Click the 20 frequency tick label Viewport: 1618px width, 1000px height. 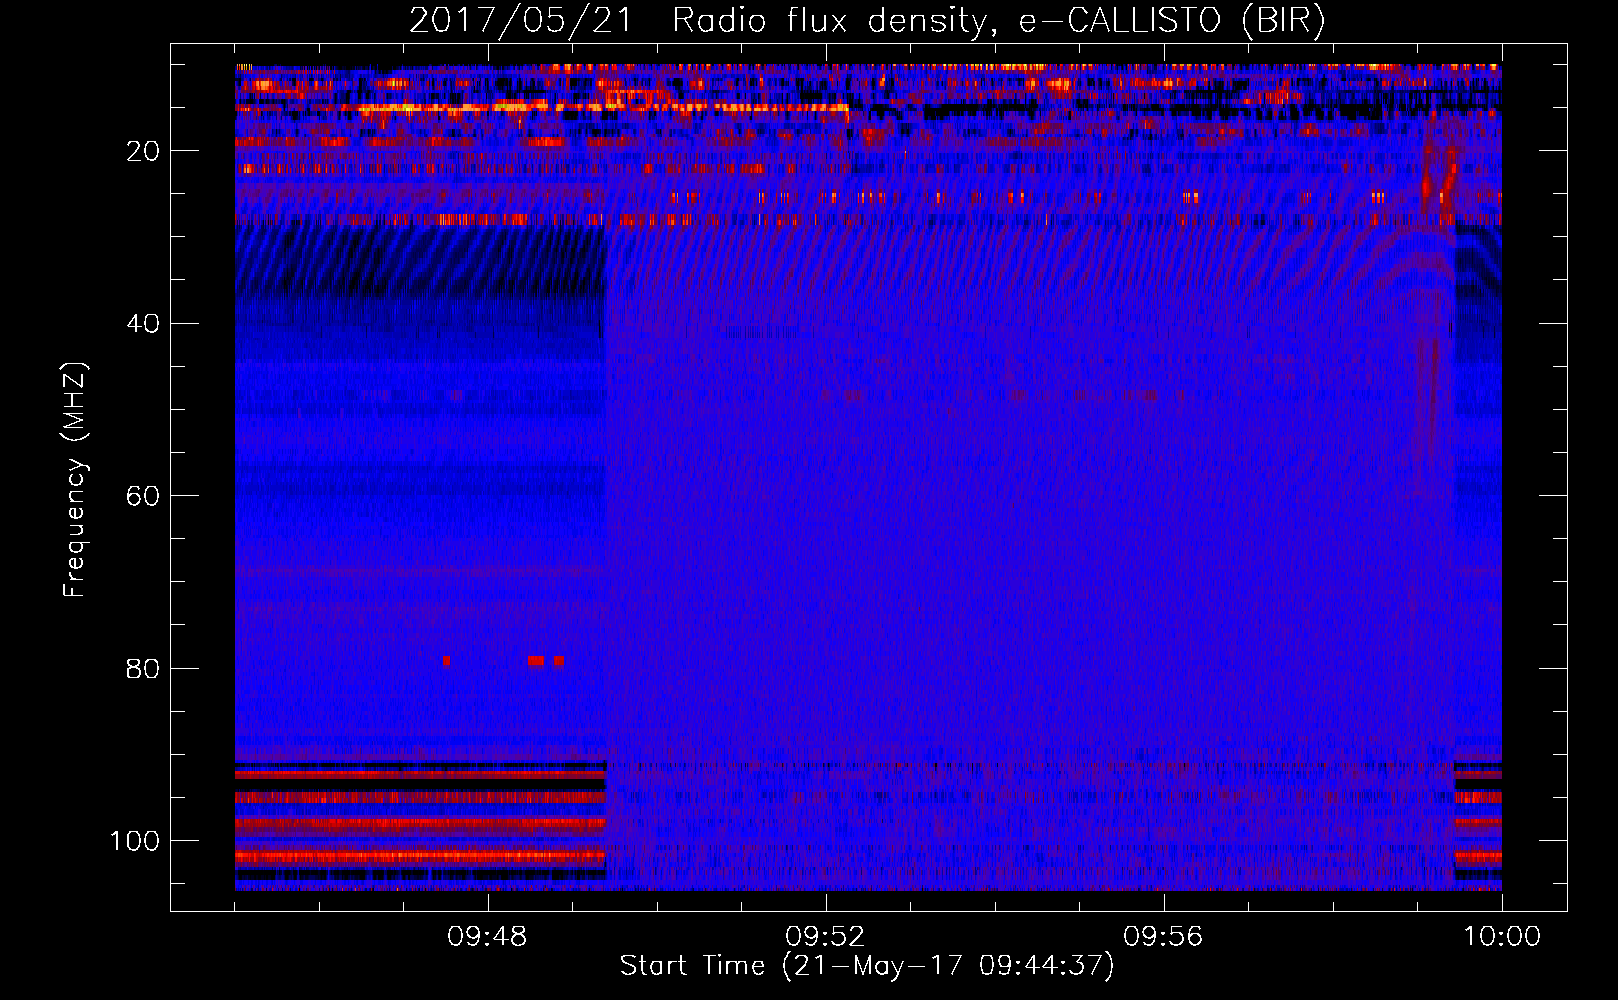coord(143,151)
